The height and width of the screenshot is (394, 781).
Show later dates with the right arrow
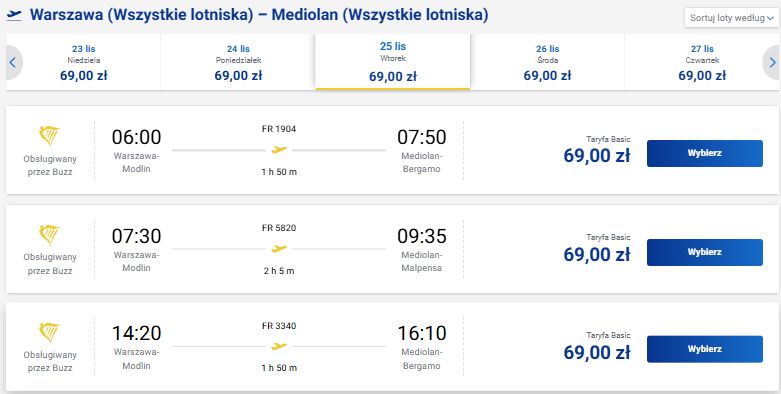pyautogui.click(x=772, y=63)
